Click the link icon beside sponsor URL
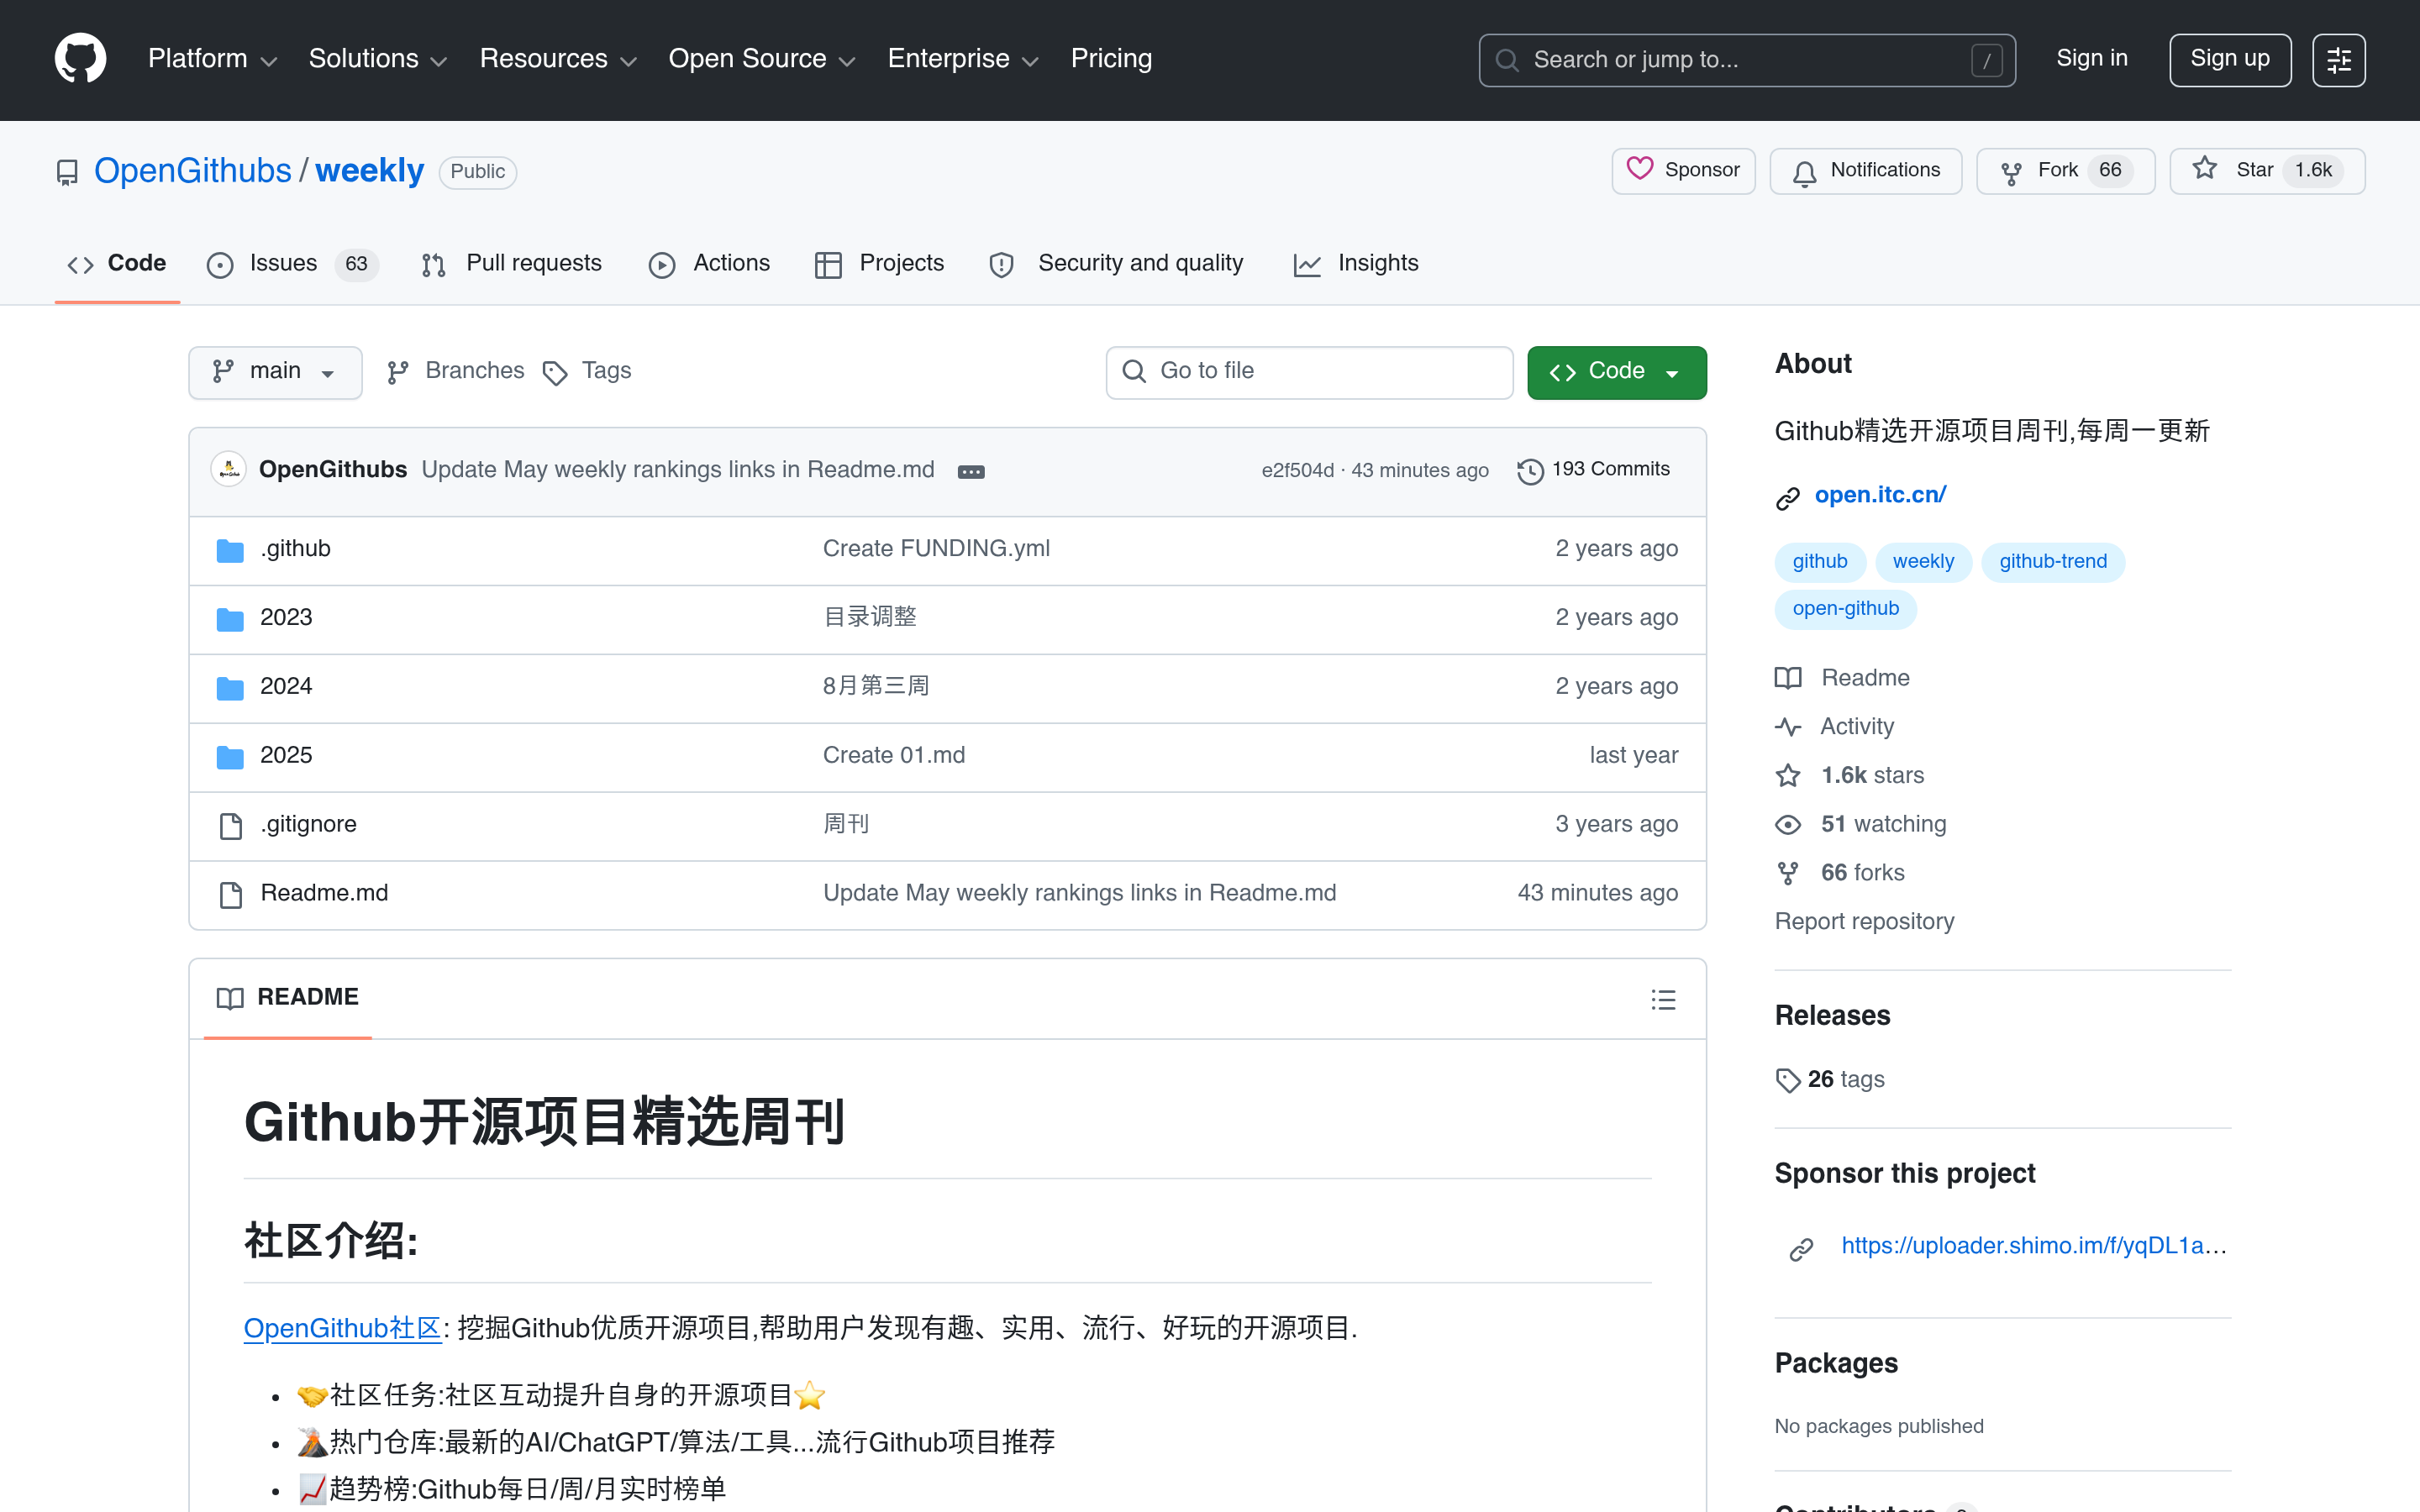Image resolution: width=2420 pixels, height=1512 pixels. [x=1801, y=1248]
